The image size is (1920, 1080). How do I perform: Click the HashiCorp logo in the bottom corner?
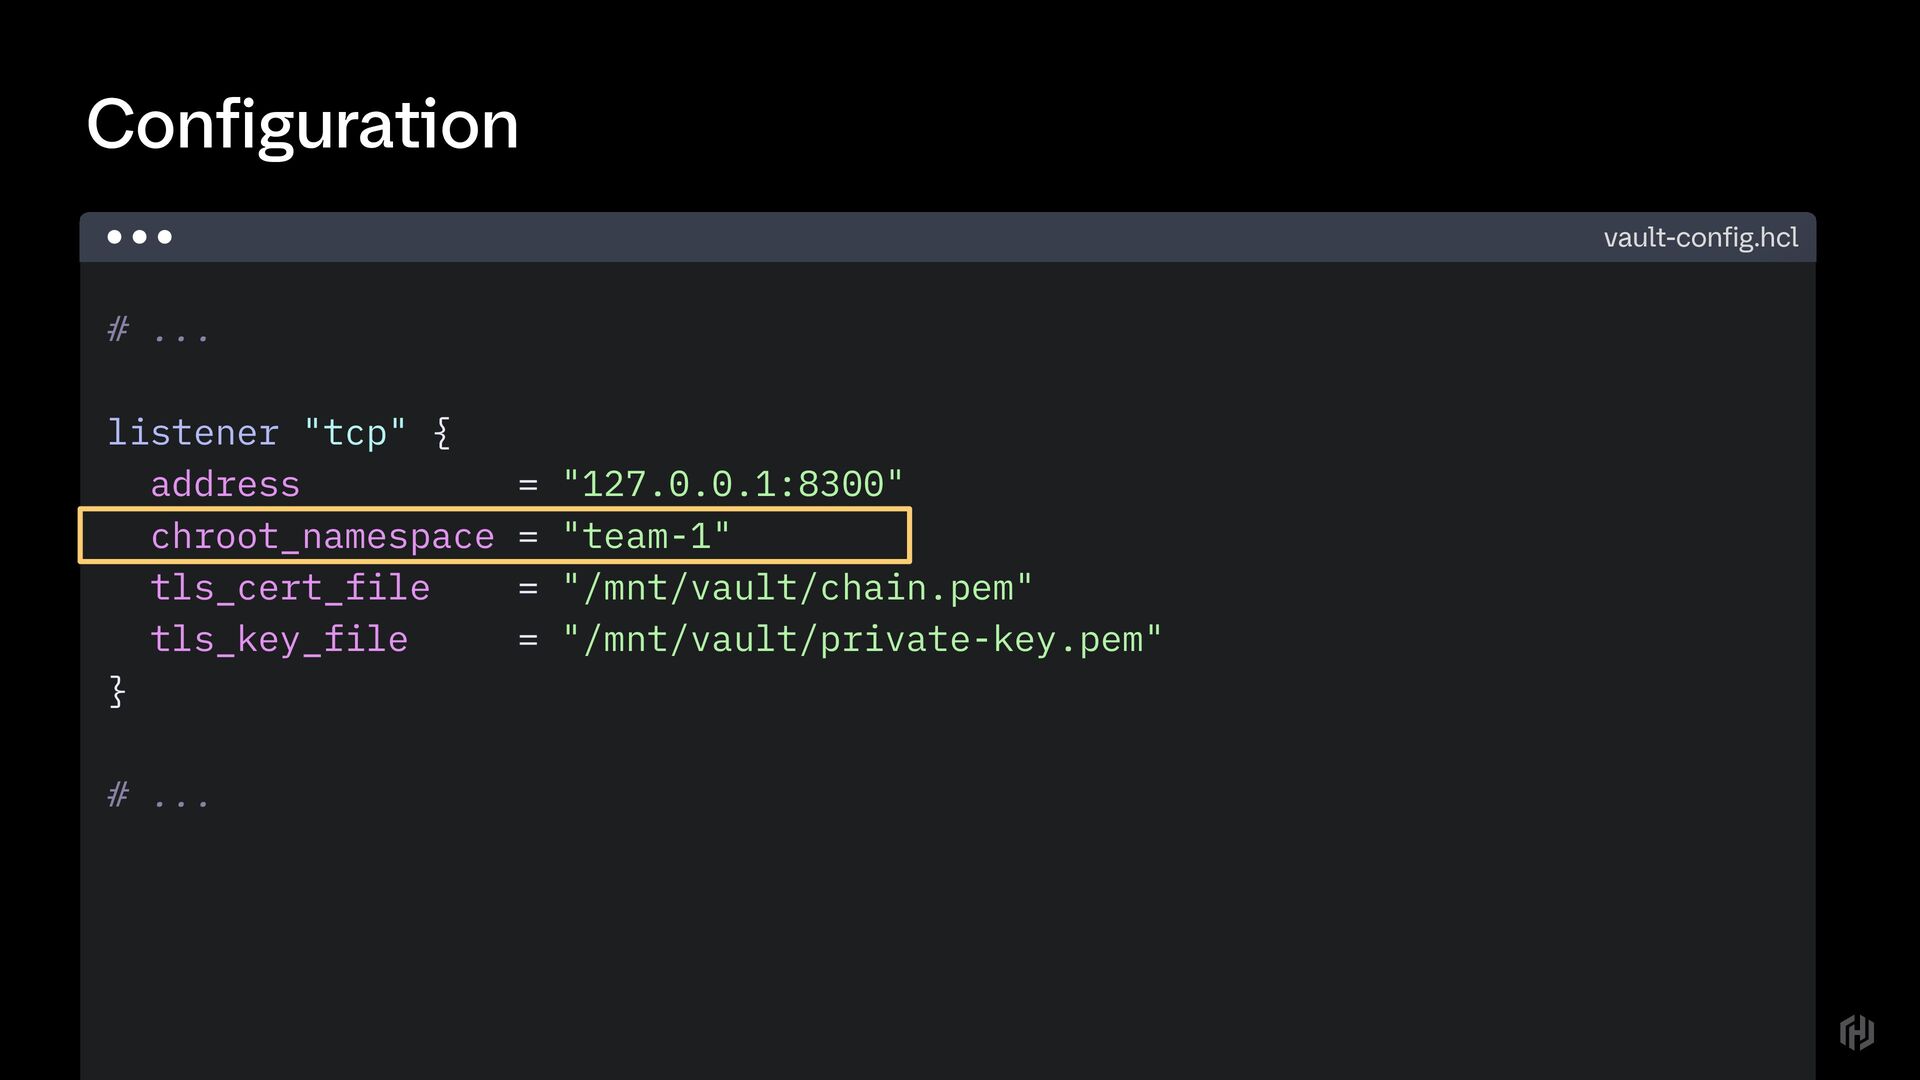pyautogui.click(x=1856, y=1032)
